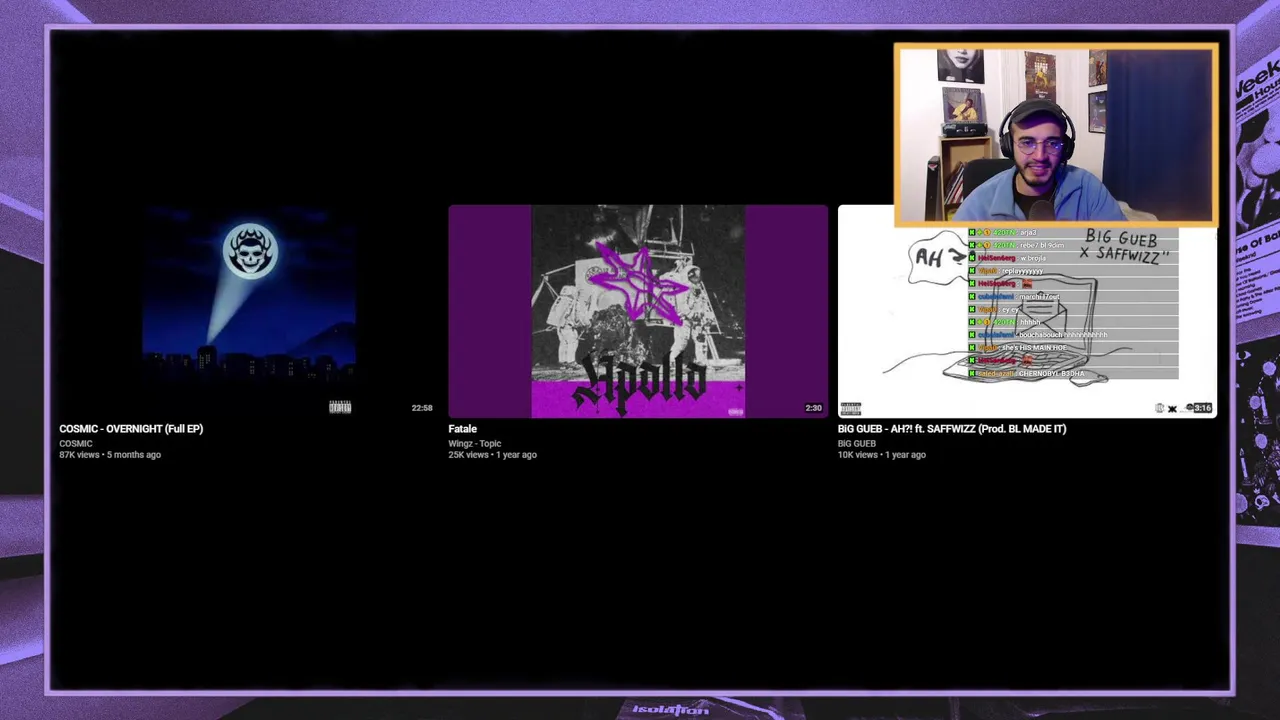
Task: Click '87K views • 5 months ago' text
Action: click(x=110, y=455)
